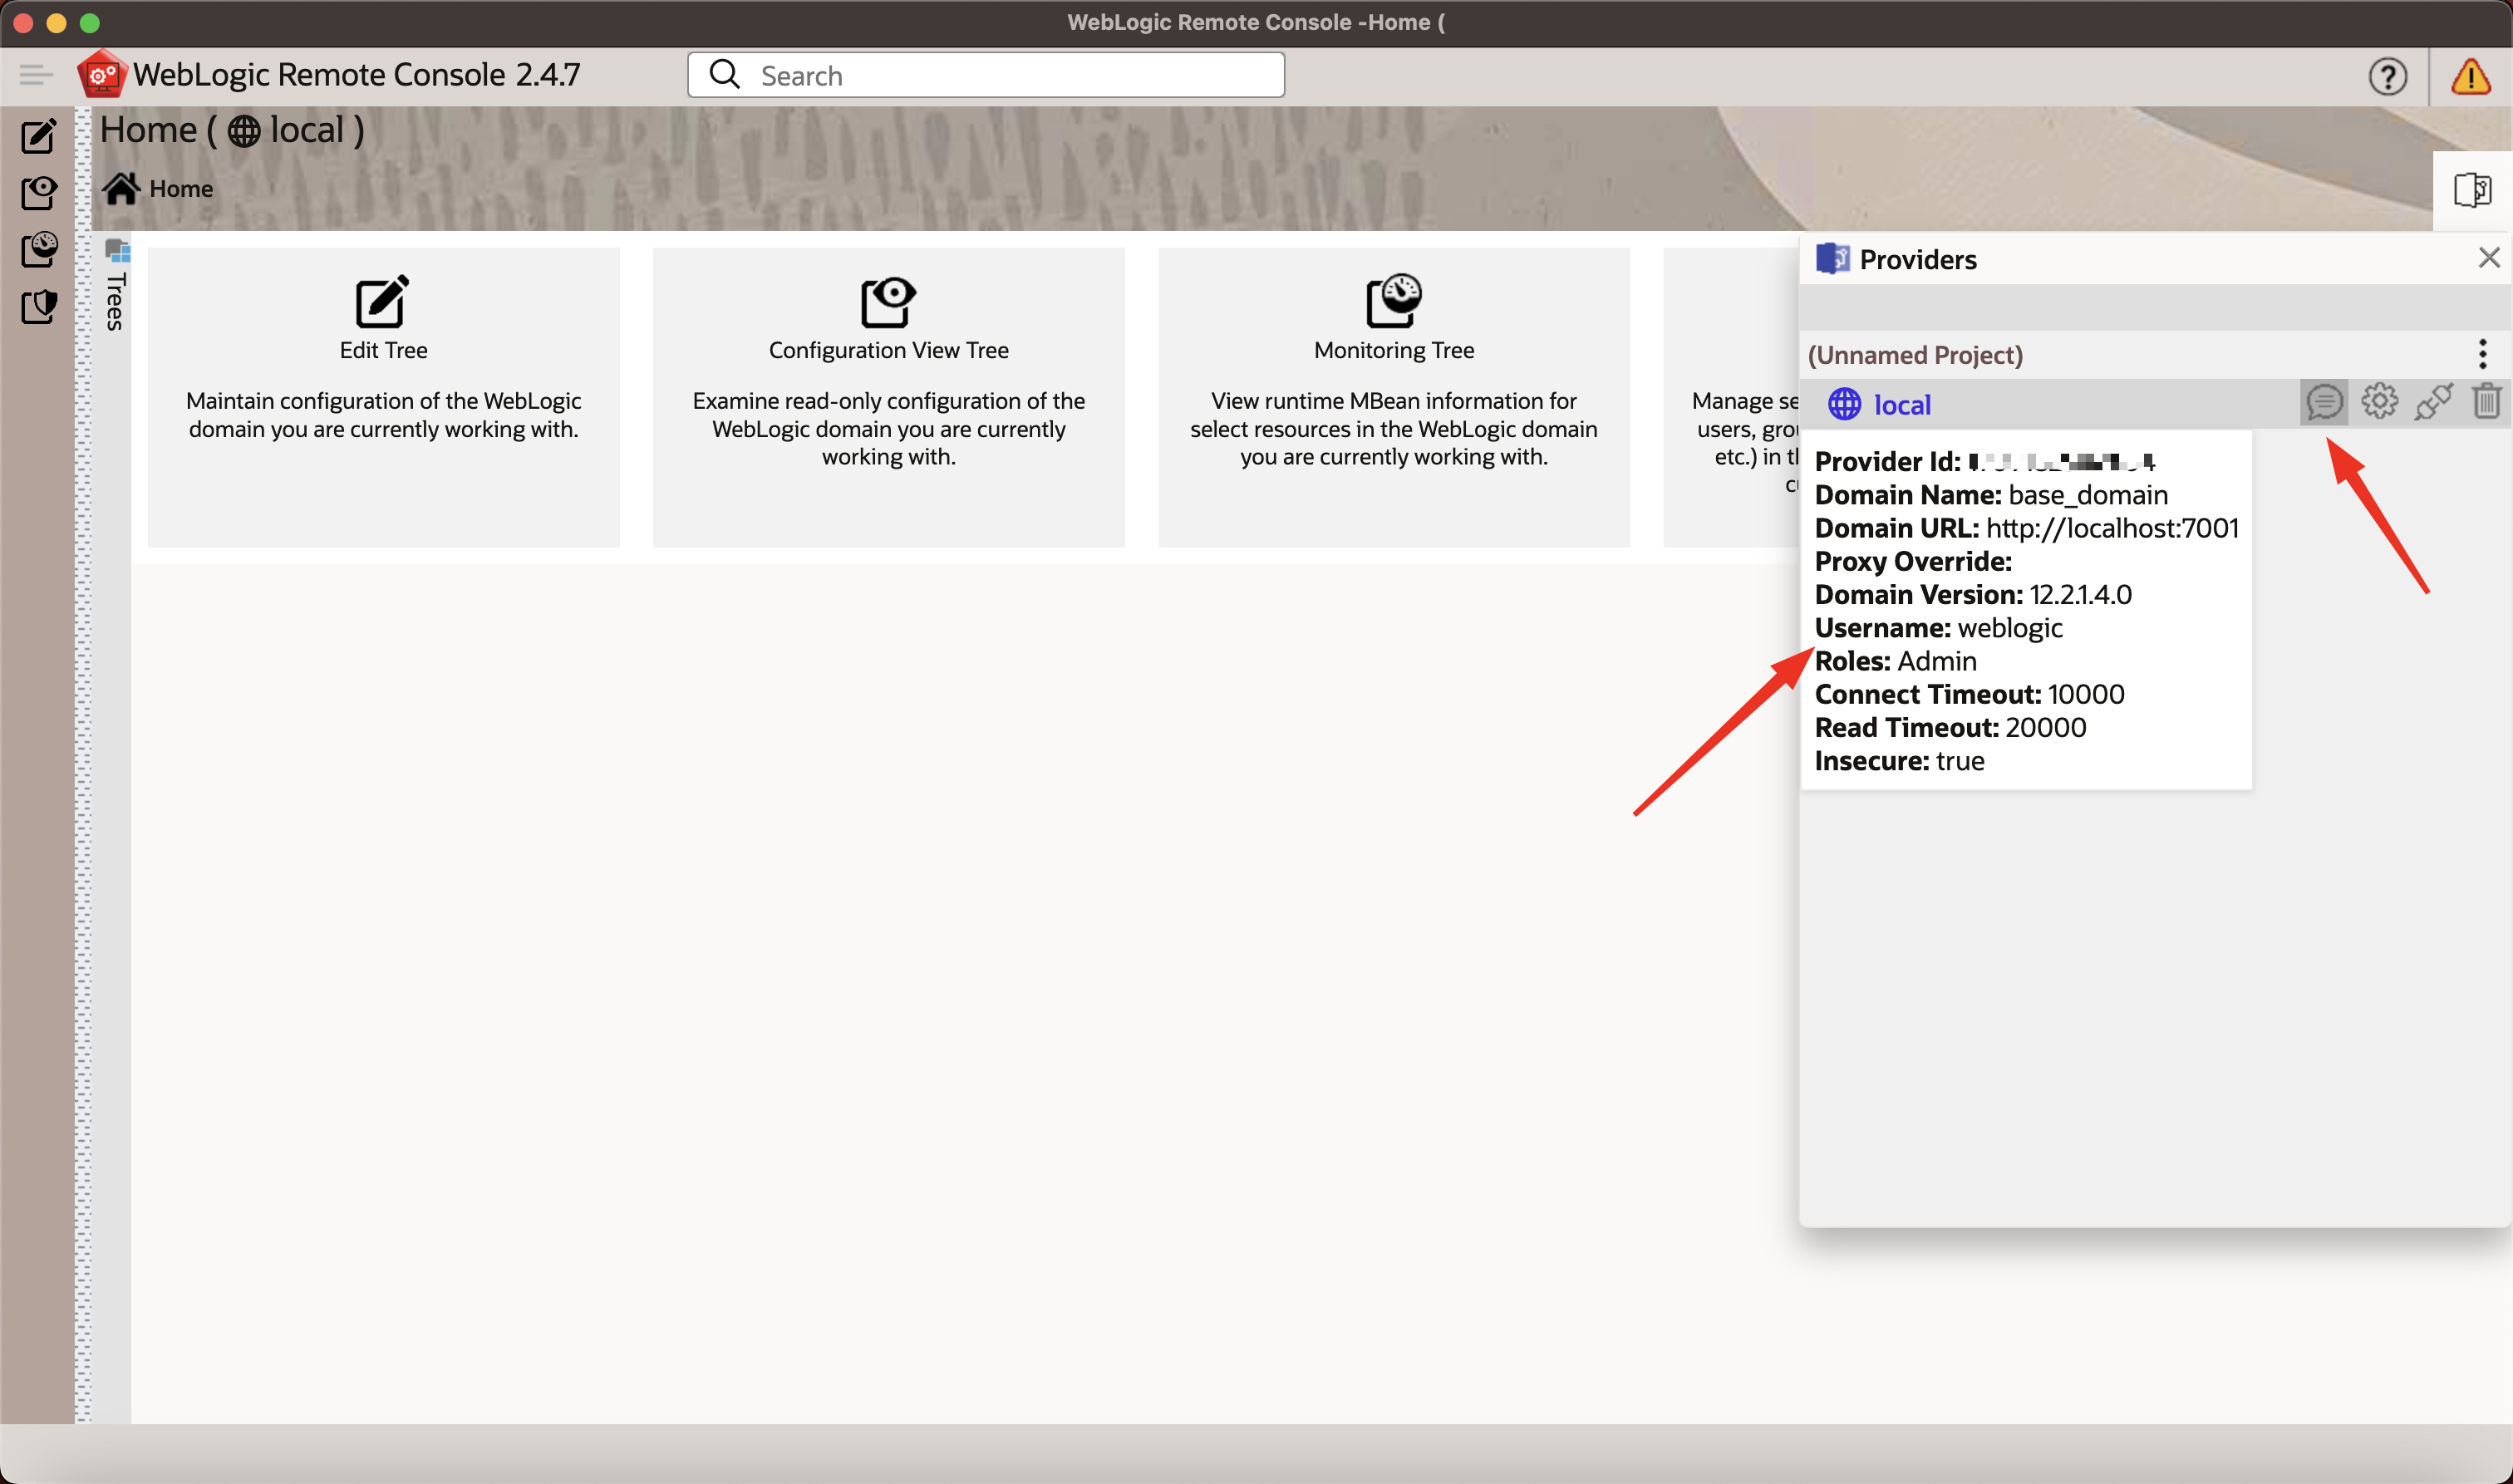Select the local provider entry
Viewport: 2513px width, 1484px height.
point(1901,405)
